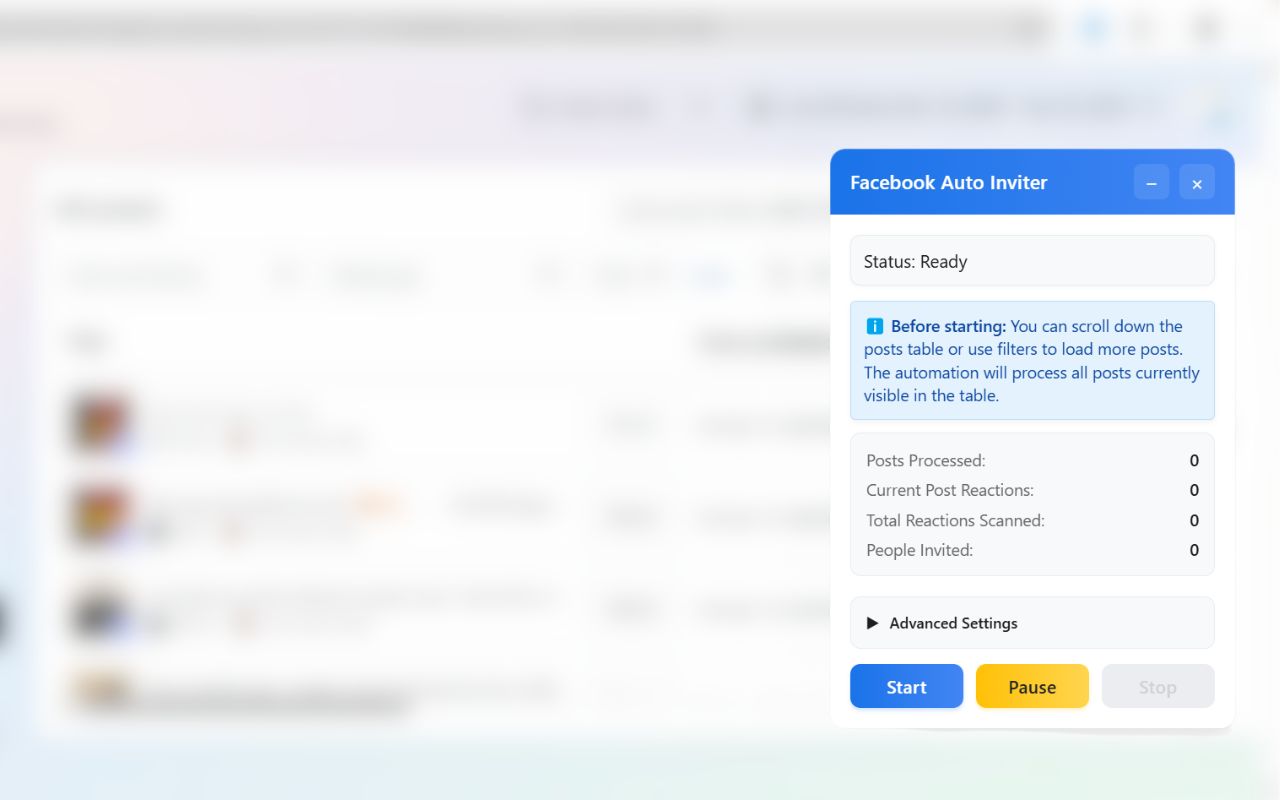This screenshot has width=1280, height=800.
Task: Click the statistics panel in the popup
Action: [x=1032, y=505]
